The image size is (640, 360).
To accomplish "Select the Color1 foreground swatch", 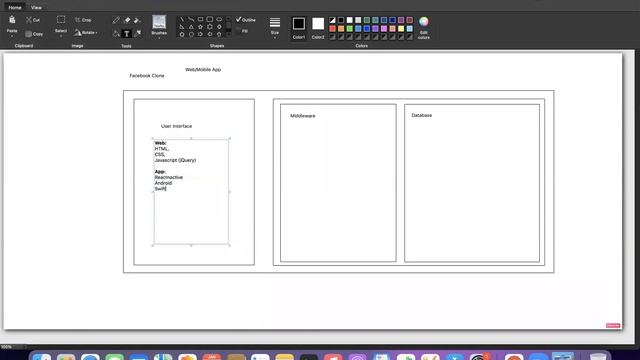I will (x=299, y=24).
